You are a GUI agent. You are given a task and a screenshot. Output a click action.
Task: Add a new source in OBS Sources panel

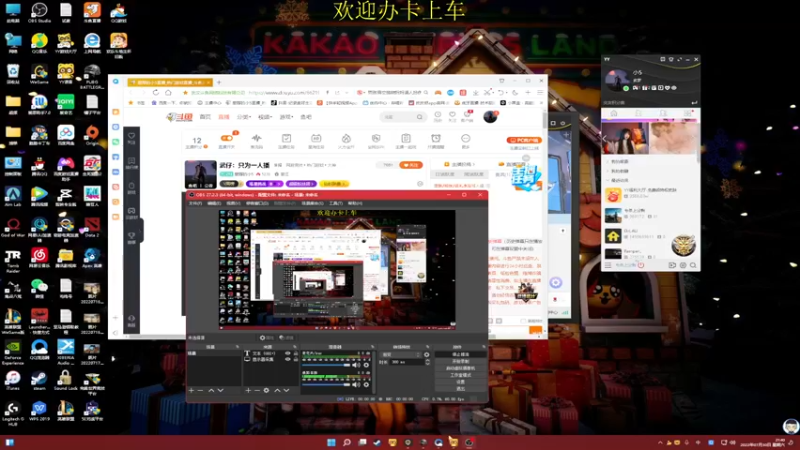click(248, 390)
